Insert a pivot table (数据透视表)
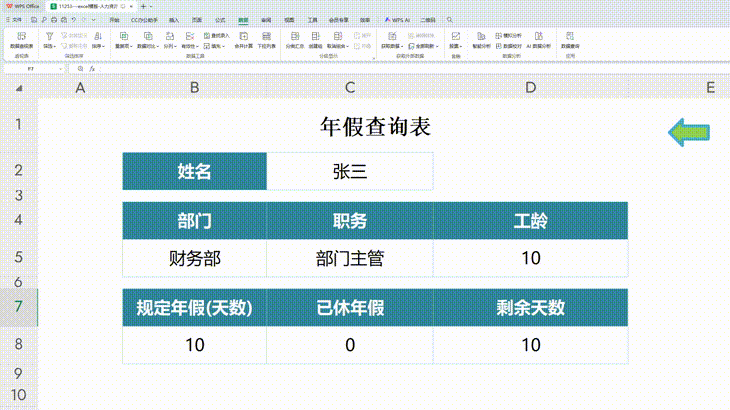730x410 pixels. pyautogui.click(x=21, y=40)
